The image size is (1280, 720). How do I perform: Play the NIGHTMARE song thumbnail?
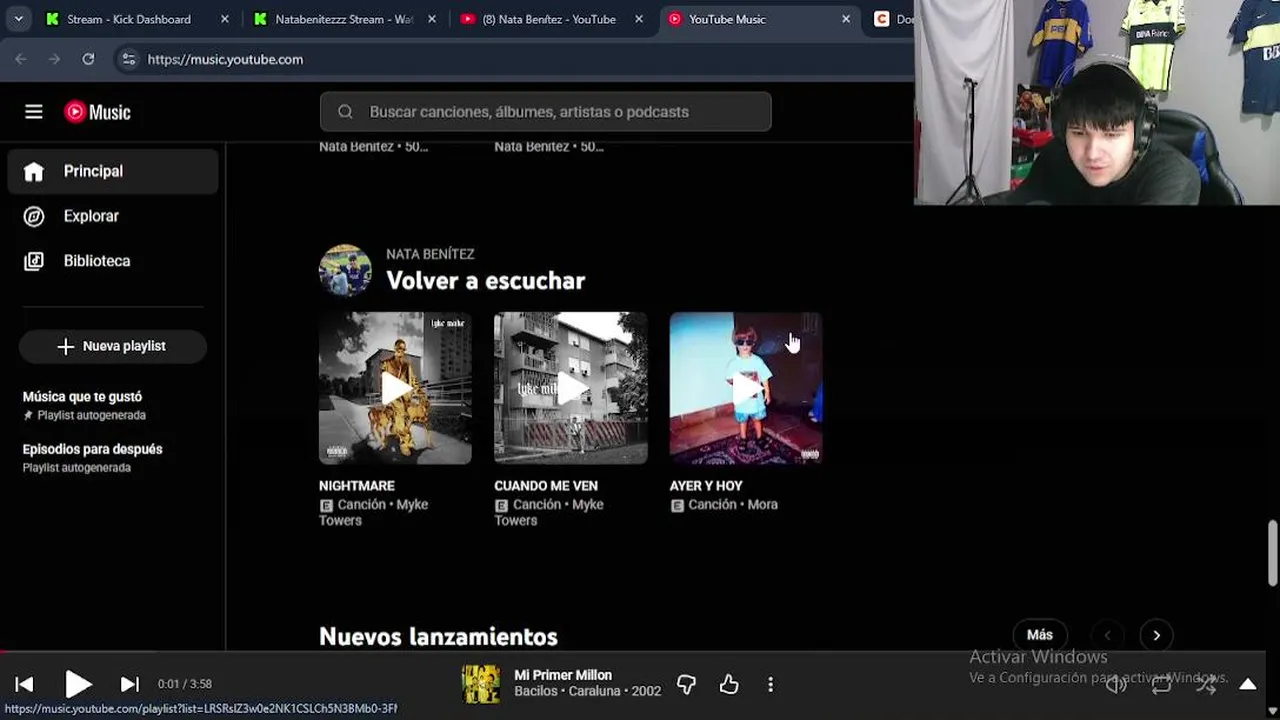point(395,388)
